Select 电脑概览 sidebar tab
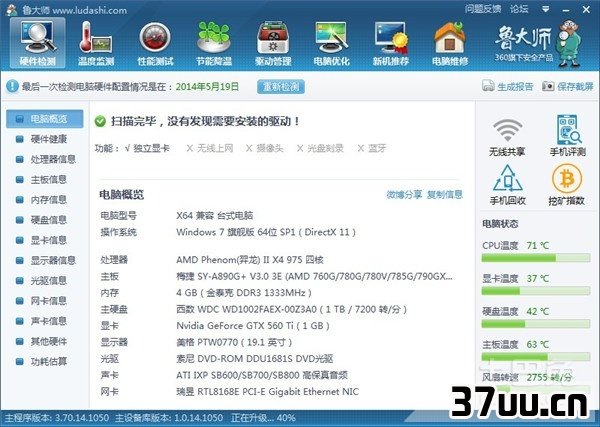Viewport: 600px width, 427px height. click(45, 119)
